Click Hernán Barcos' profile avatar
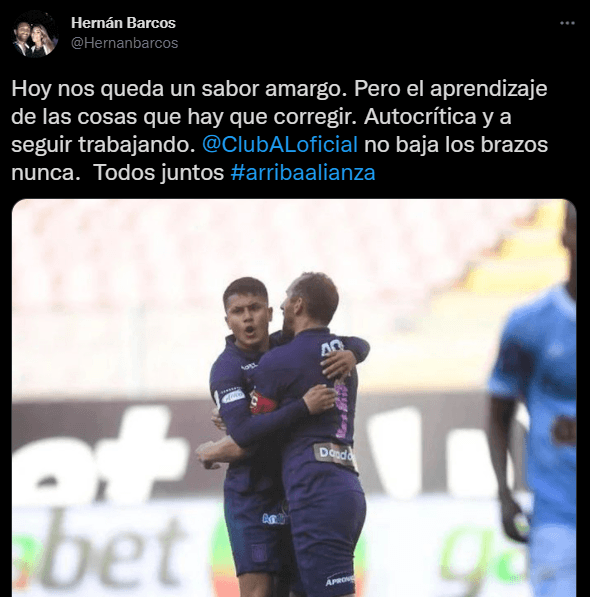590x597 pixels. 35,34
